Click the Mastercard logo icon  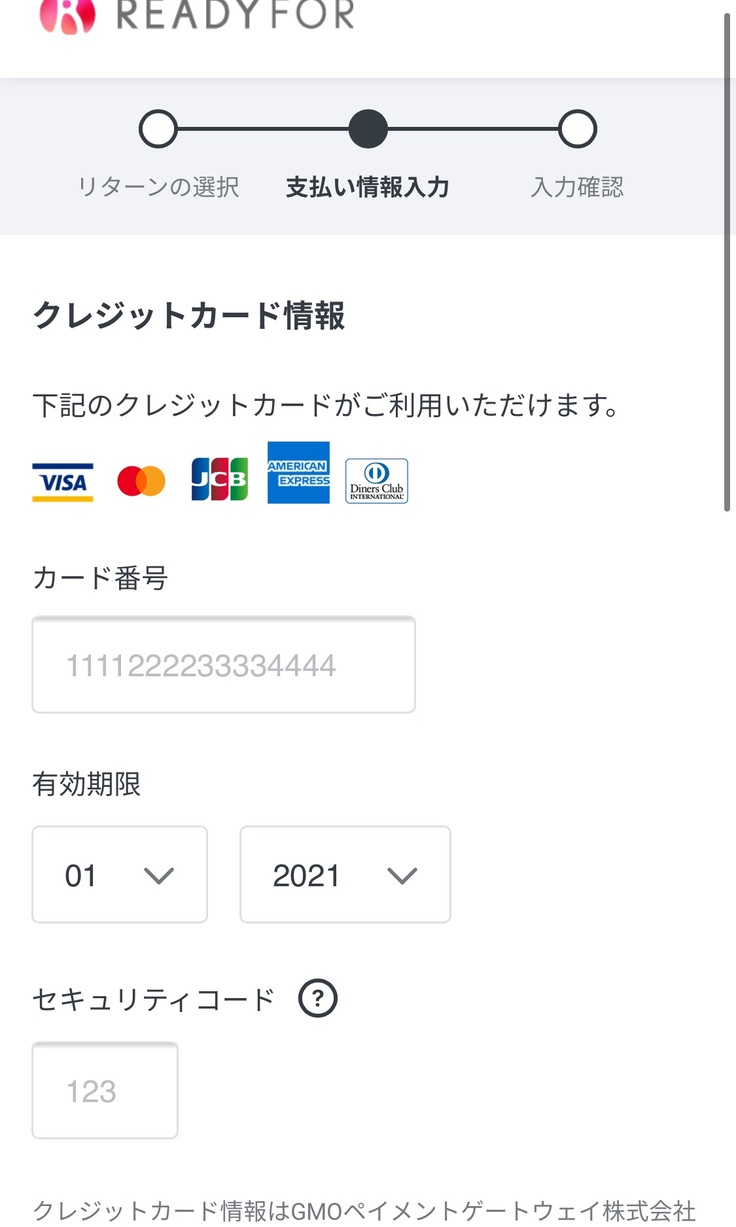(141, 481)
